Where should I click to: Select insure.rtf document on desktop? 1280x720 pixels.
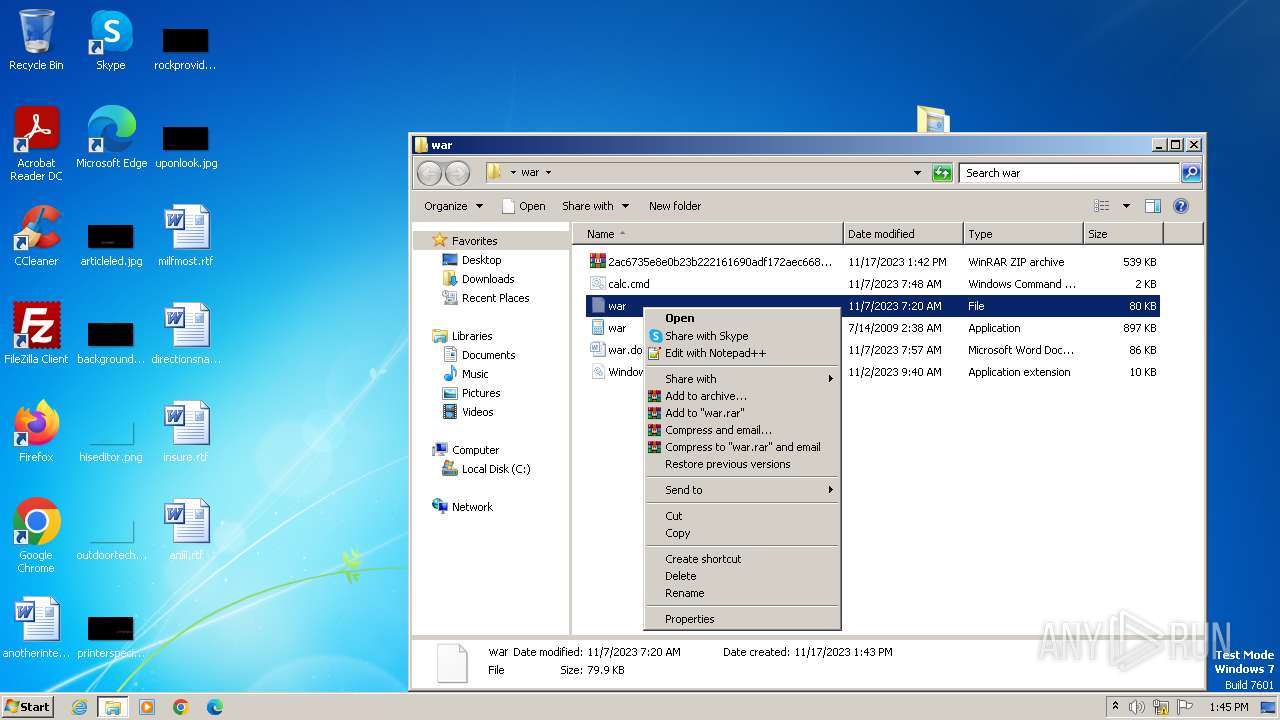186,432
